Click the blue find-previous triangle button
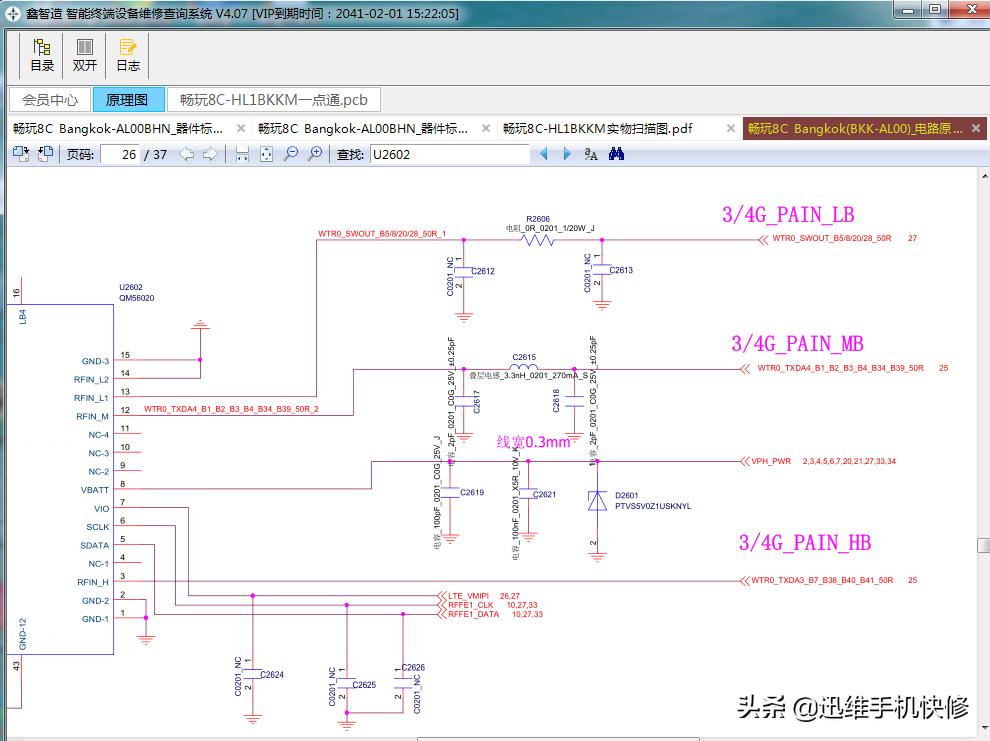Screen dimensions: 990x741 point(543,155)
